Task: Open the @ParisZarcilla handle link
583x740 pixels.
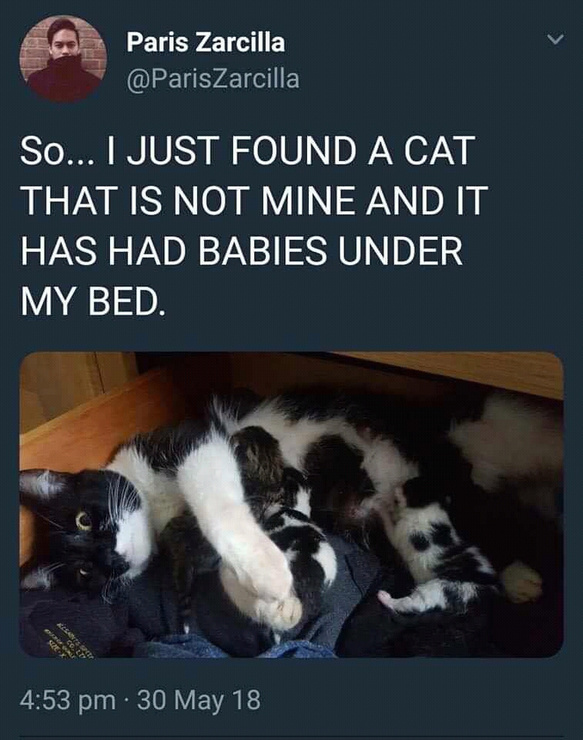Action: coord(212,78)
